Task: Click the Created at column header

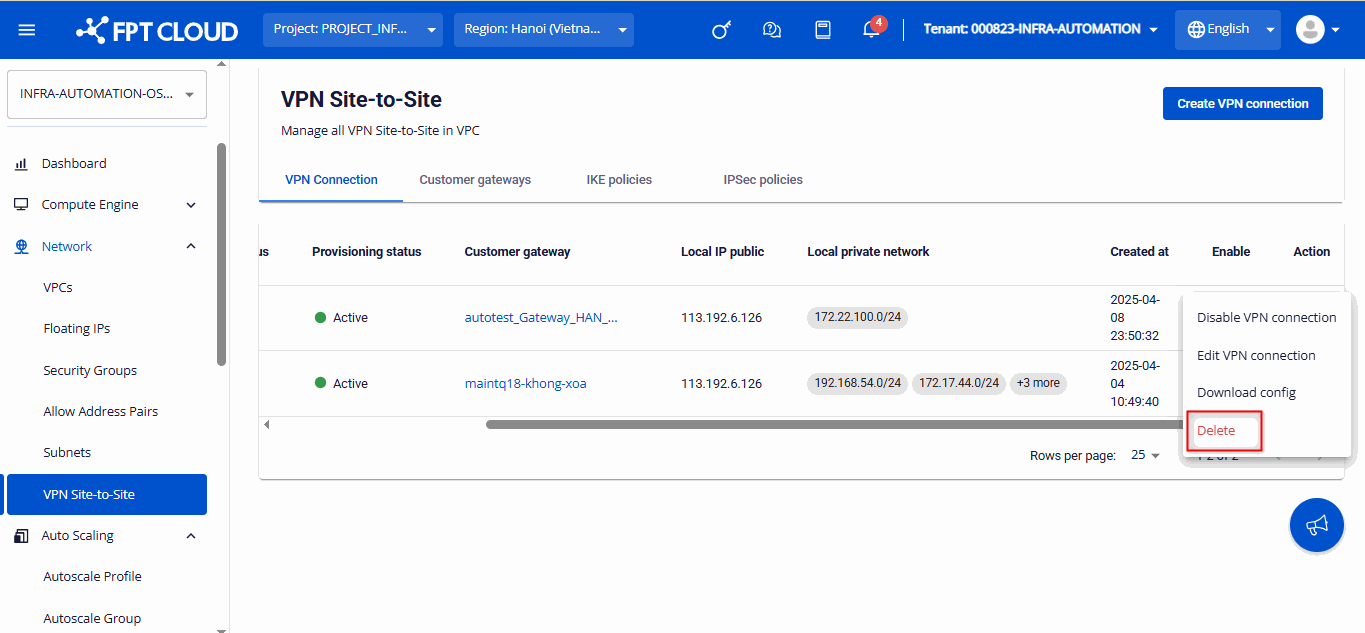Action: (1139, 252)
